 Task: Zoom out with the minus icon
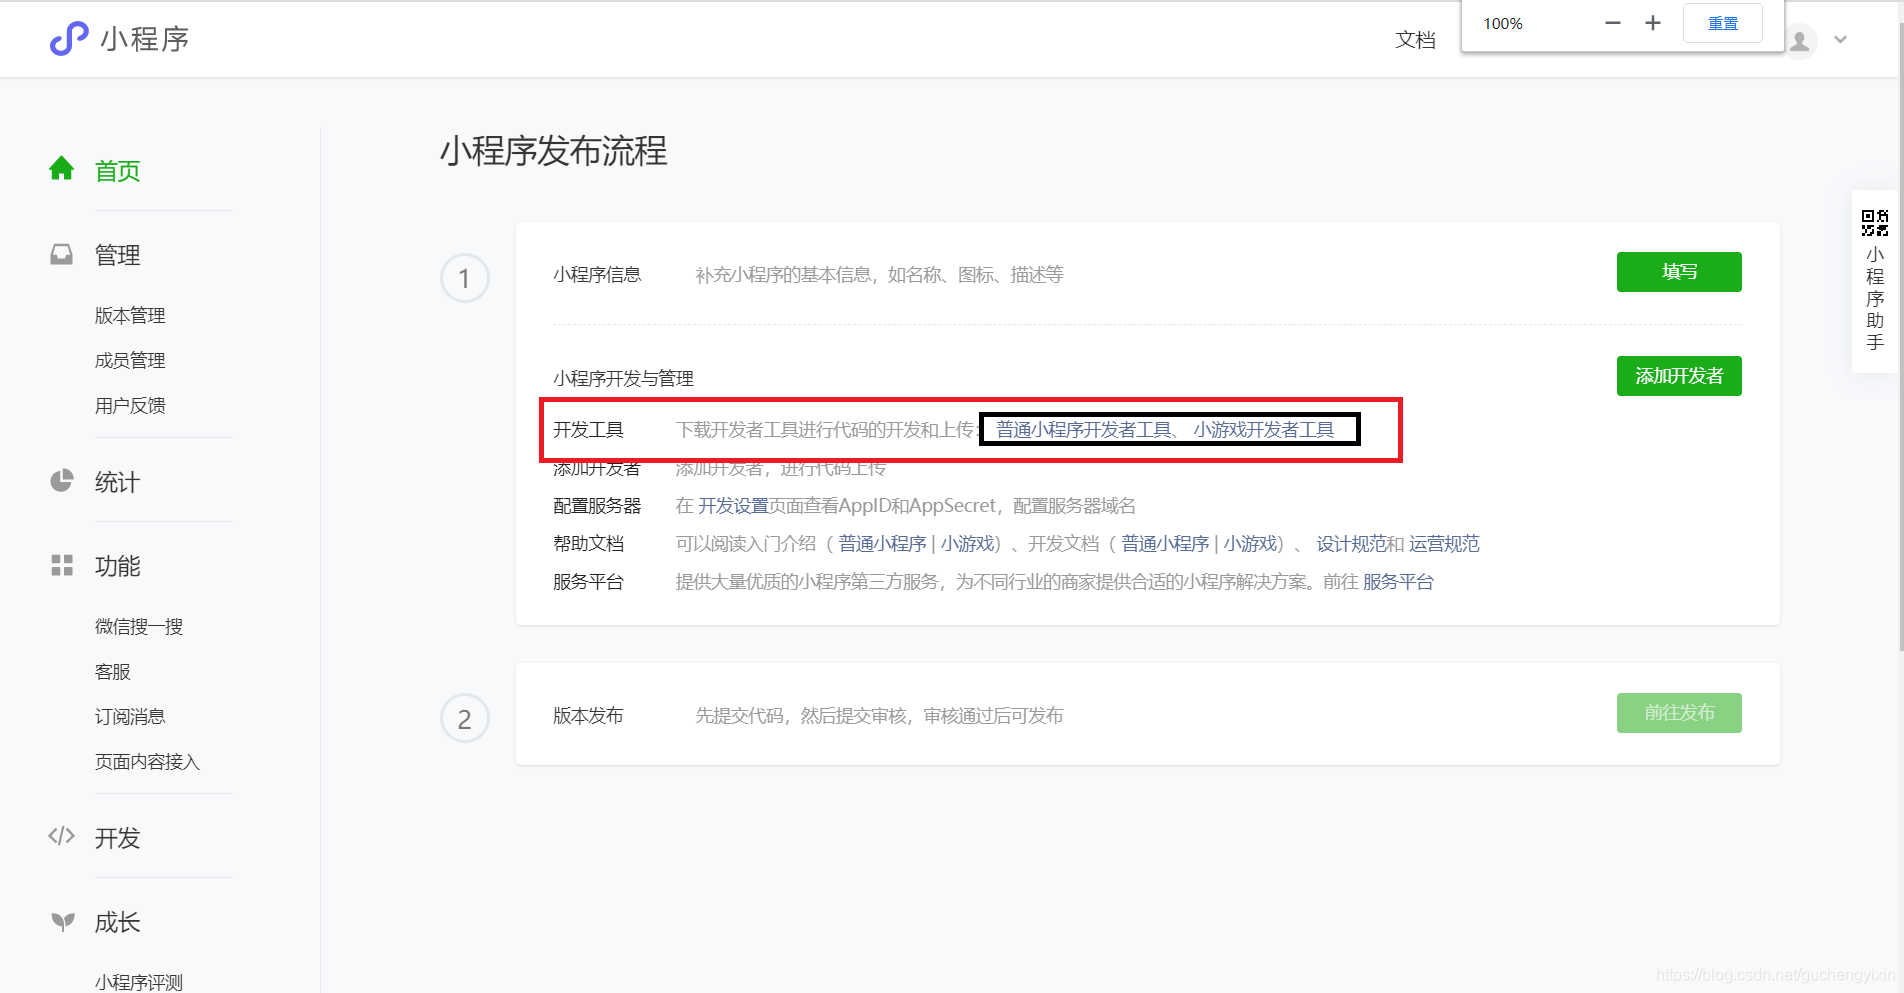click(x=1612, y=23)
